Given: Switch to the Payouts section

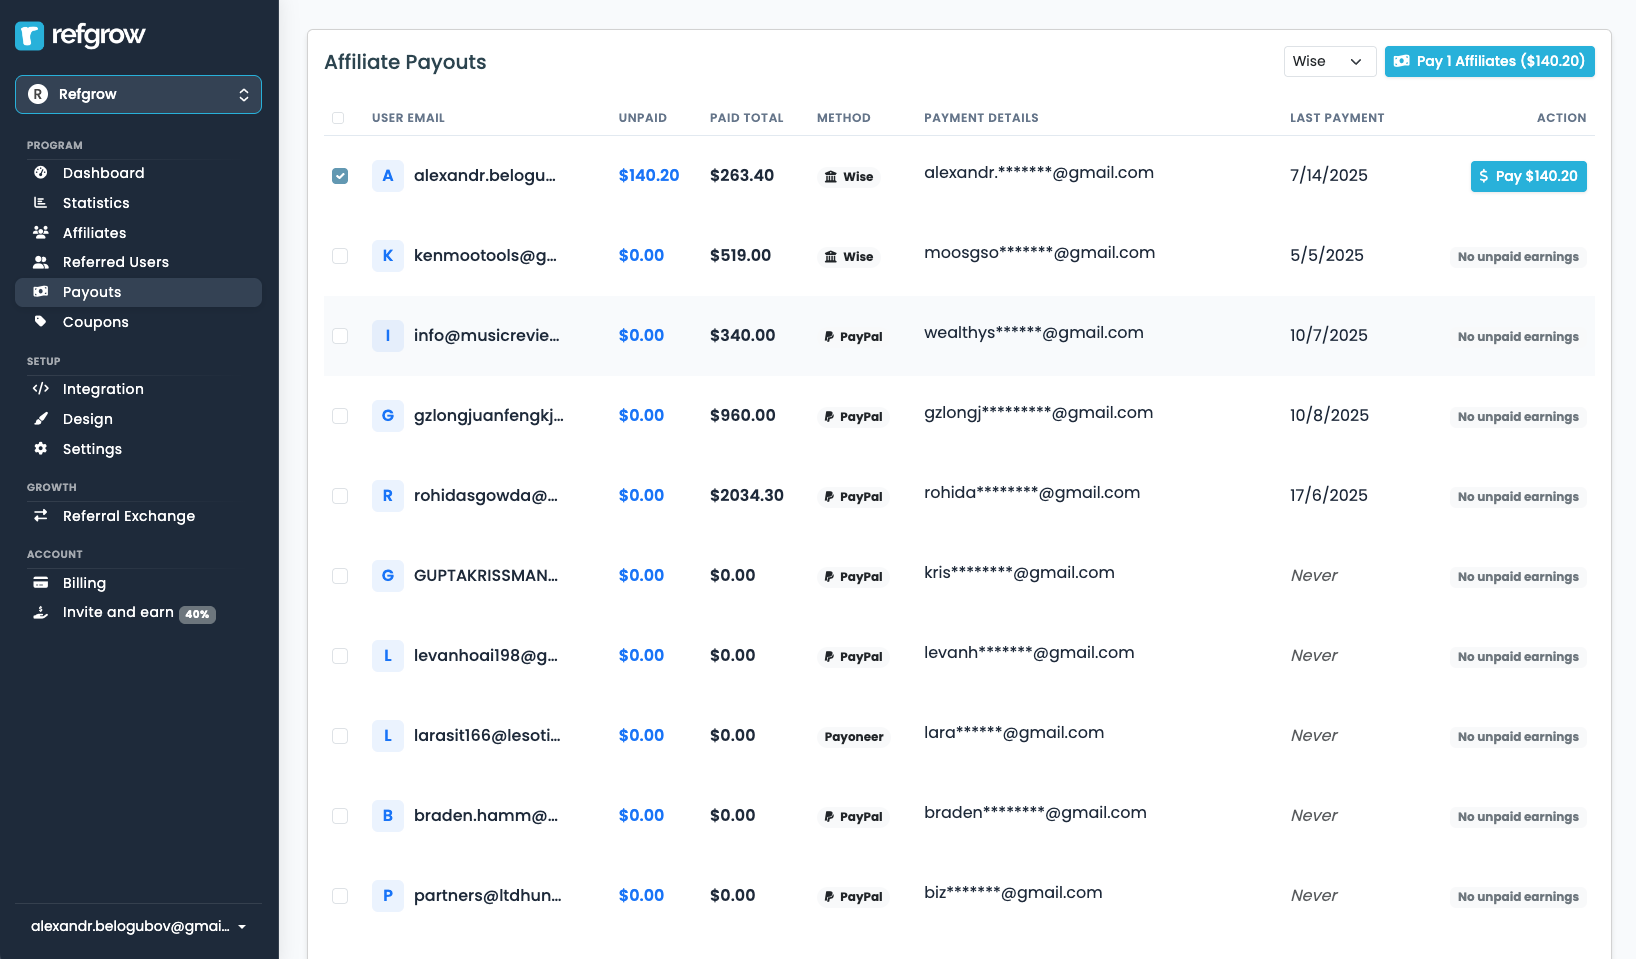Looking at the screenshot, I should [93, 292].
